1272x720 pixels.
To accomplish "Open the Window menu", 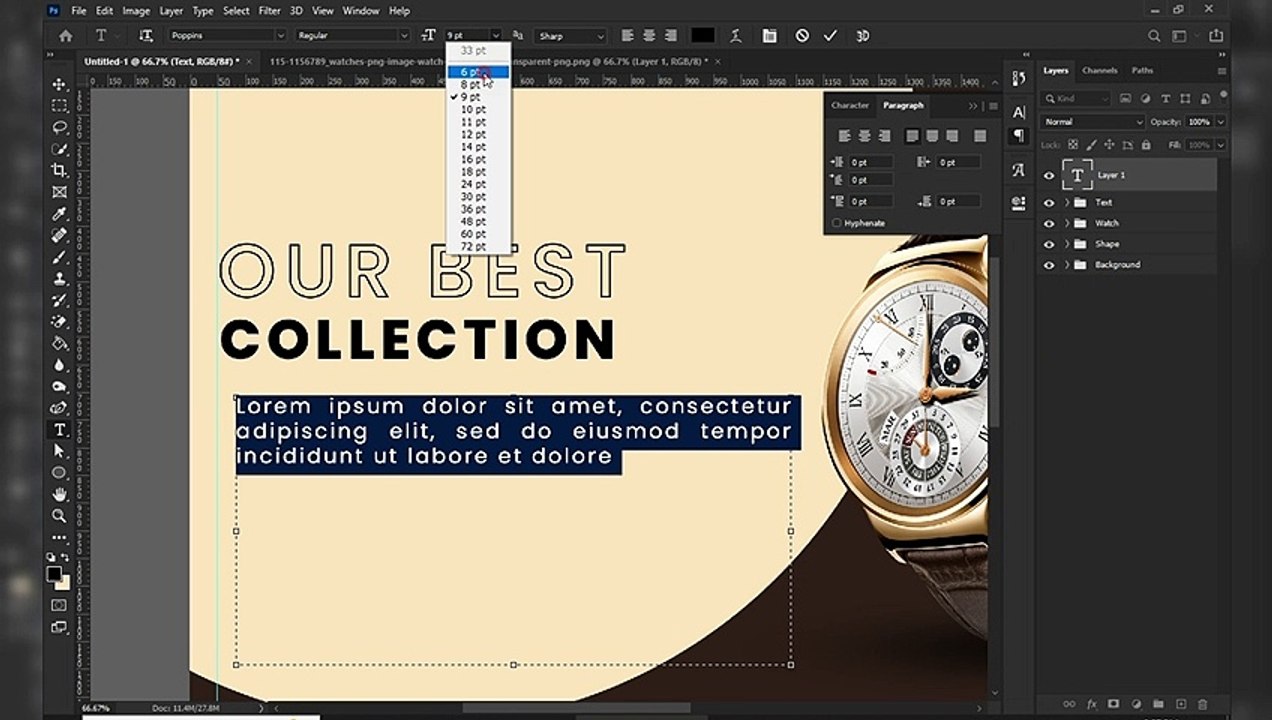I will point(361,11).
